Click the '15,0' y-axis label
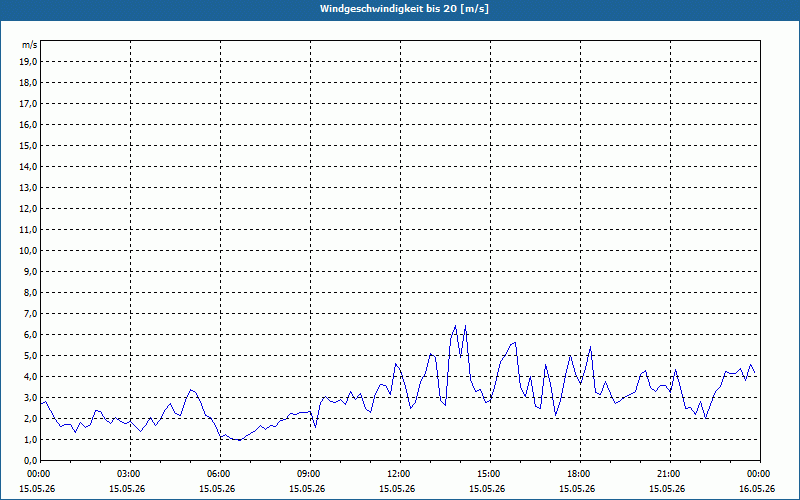Viewport: 800px width, 500px height. (x=28, y=145)
